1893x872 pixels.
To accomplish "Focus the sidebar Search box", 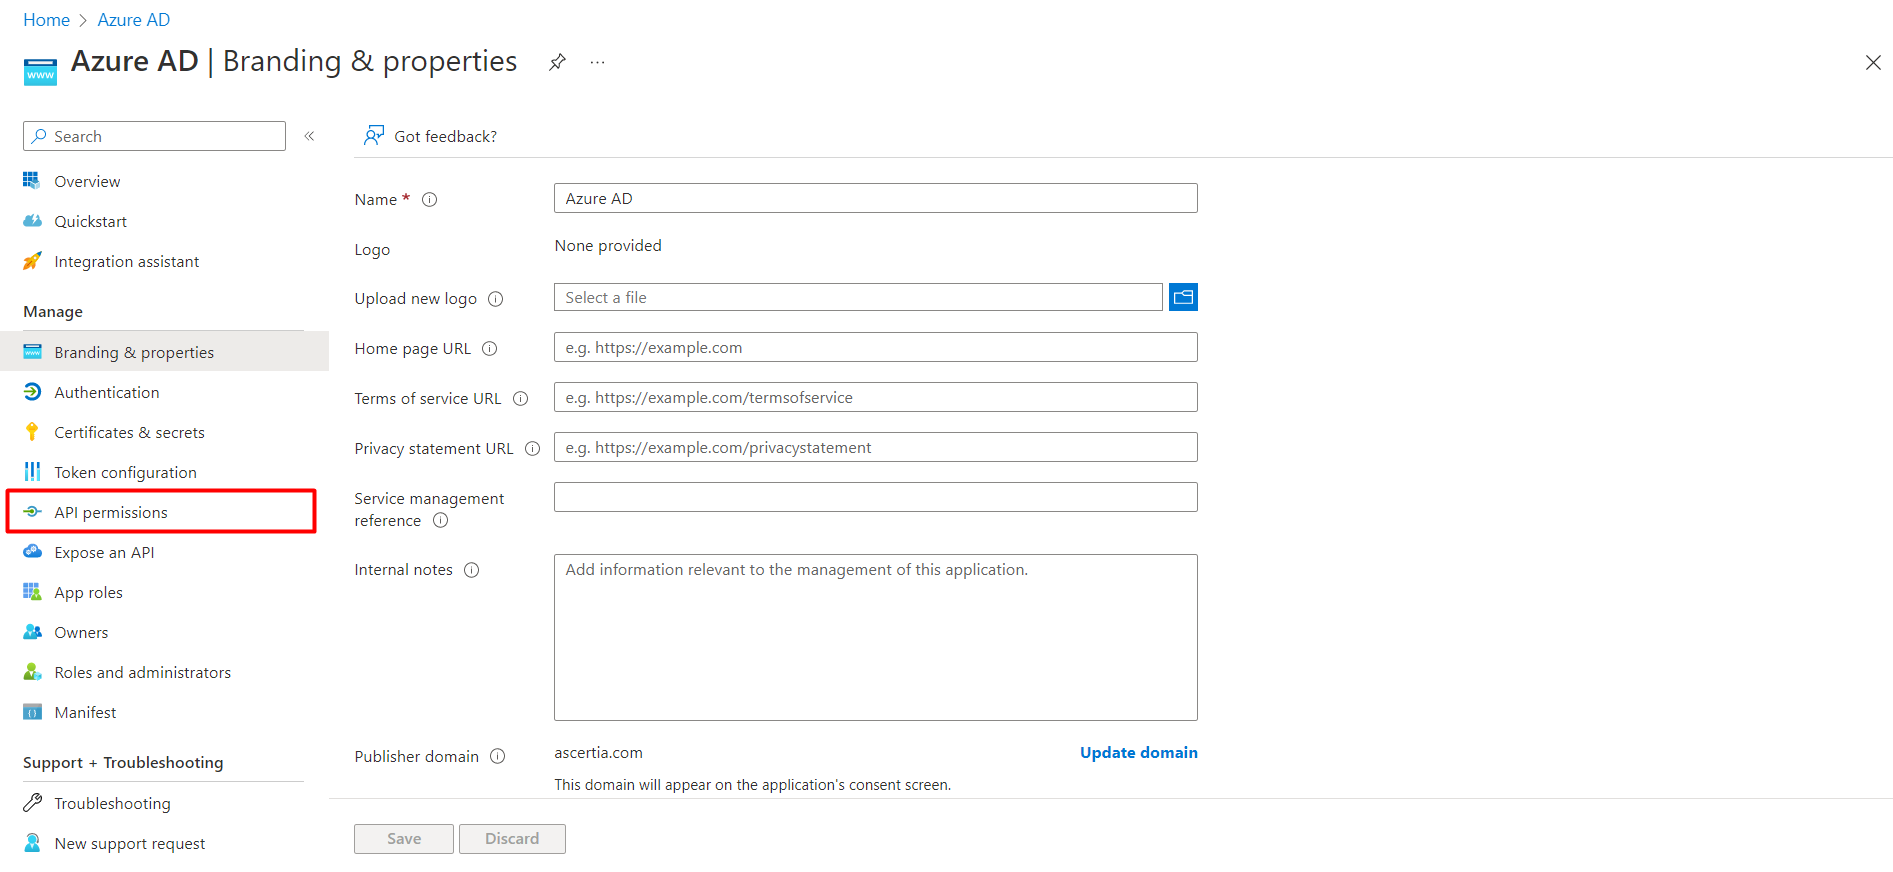I will (x=154, y=136).
